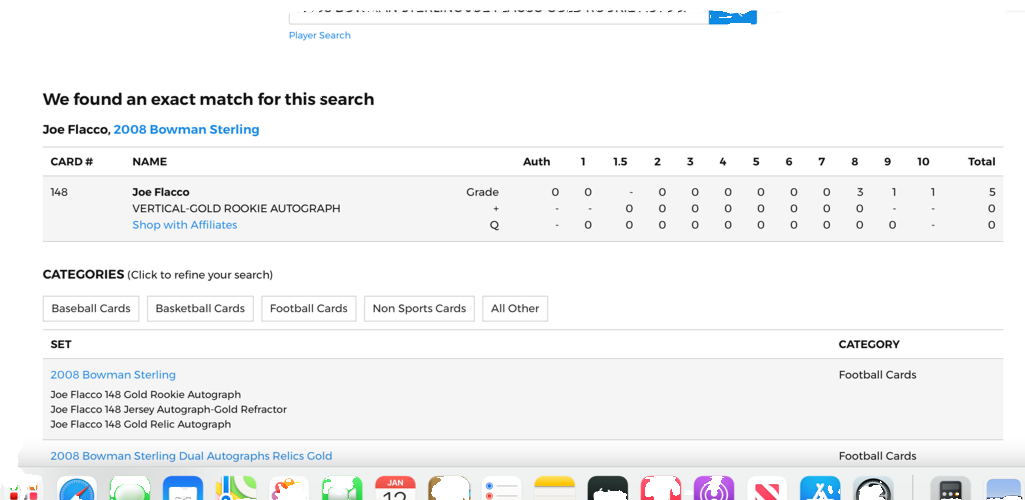Launch Reminders from the dock

click(501, 490)
